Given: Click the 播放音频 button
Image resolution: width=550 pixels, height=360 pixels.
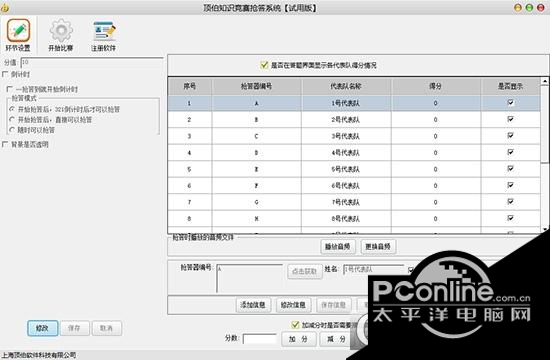Looking at the screenshot, I should point(338,247).
